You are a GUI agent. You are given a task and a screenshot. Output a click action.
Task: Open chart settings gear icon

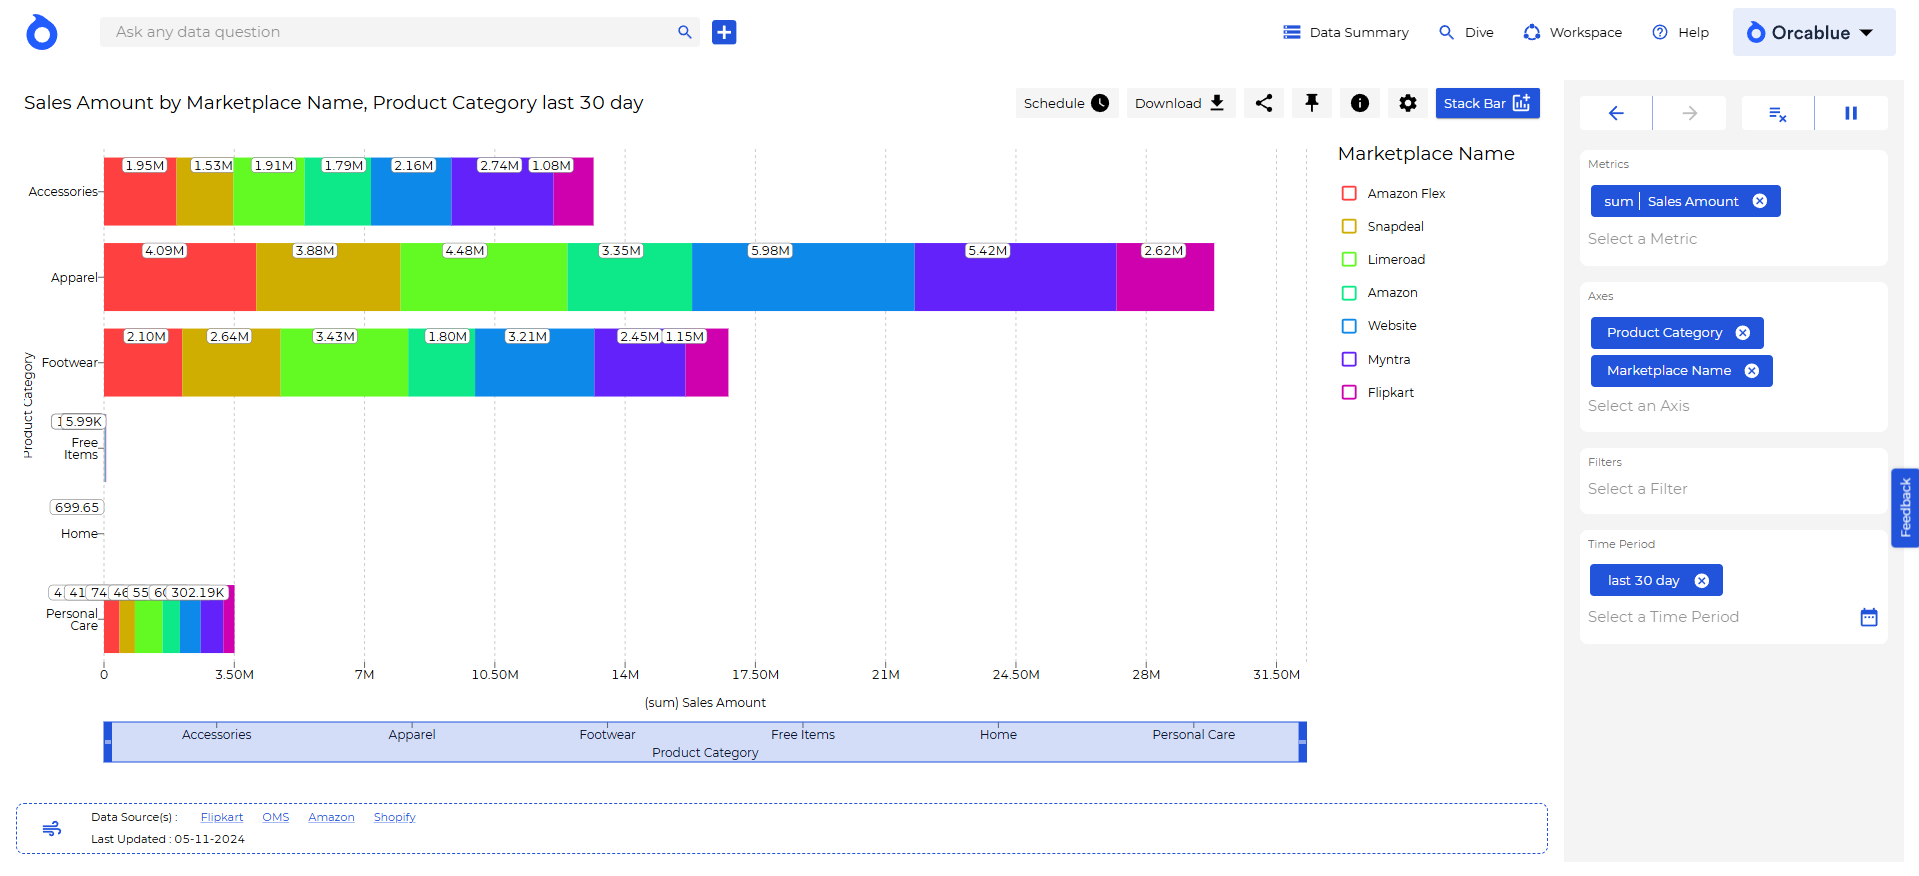(x=1408, y=103)
